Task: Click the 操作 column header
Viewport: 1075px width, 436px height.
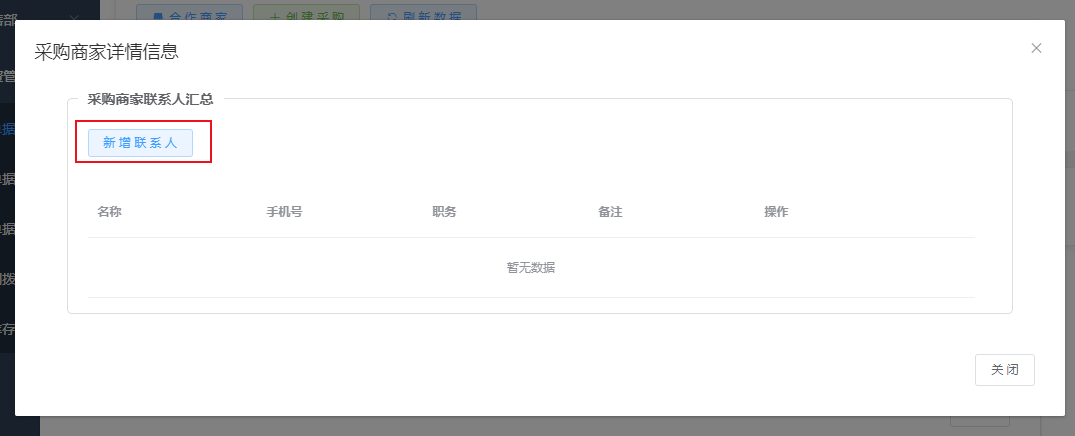Action: click(776, 212)
